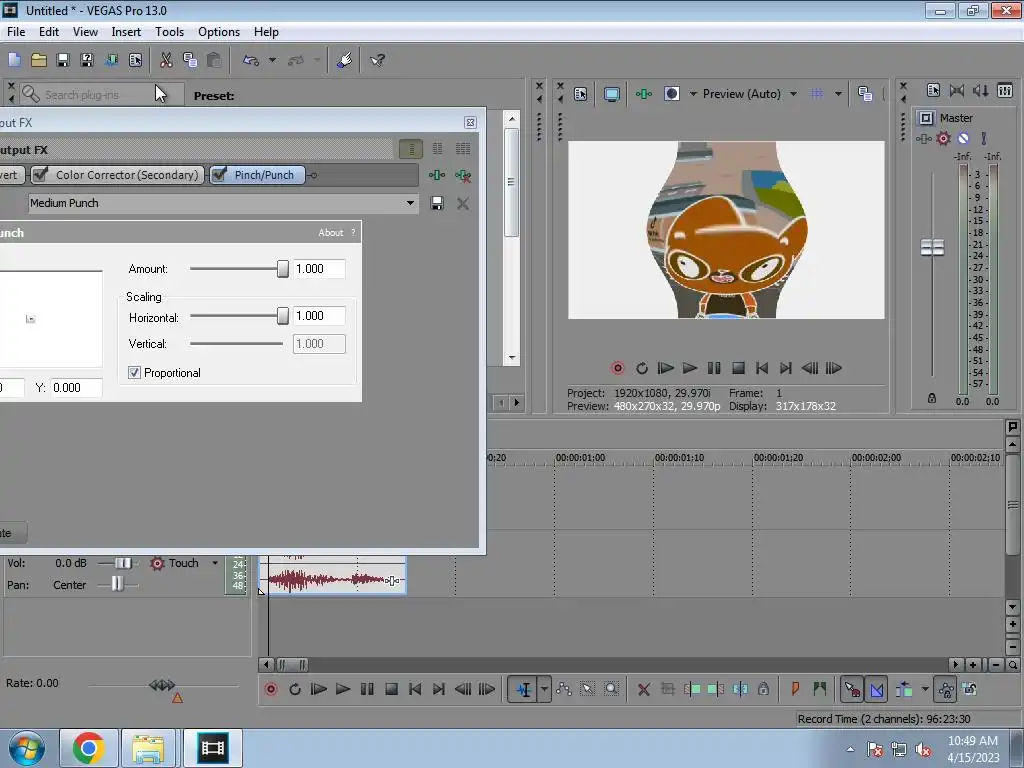Click the Horizontal scaling slider handle
The image size is (1024, 768).
coord(283,316)
